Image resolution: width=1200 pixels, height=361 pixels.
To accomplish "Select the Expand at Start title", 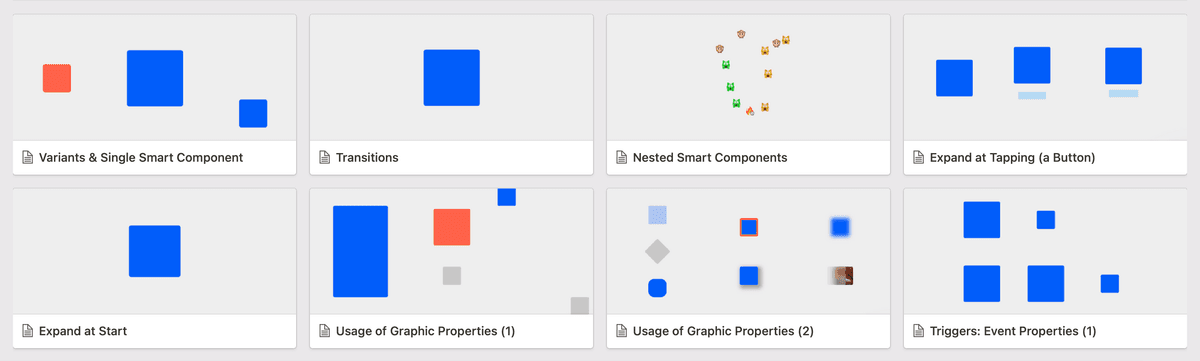I will 83,331.
